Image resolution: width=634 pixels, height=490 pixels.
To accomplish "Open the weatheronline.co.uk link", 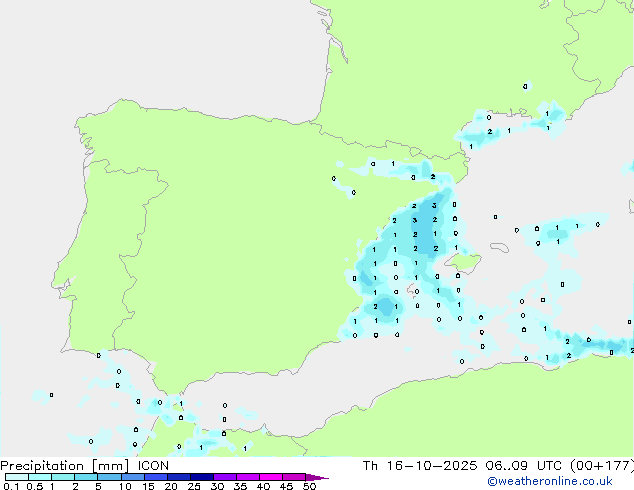I will [x=549, y=481].
